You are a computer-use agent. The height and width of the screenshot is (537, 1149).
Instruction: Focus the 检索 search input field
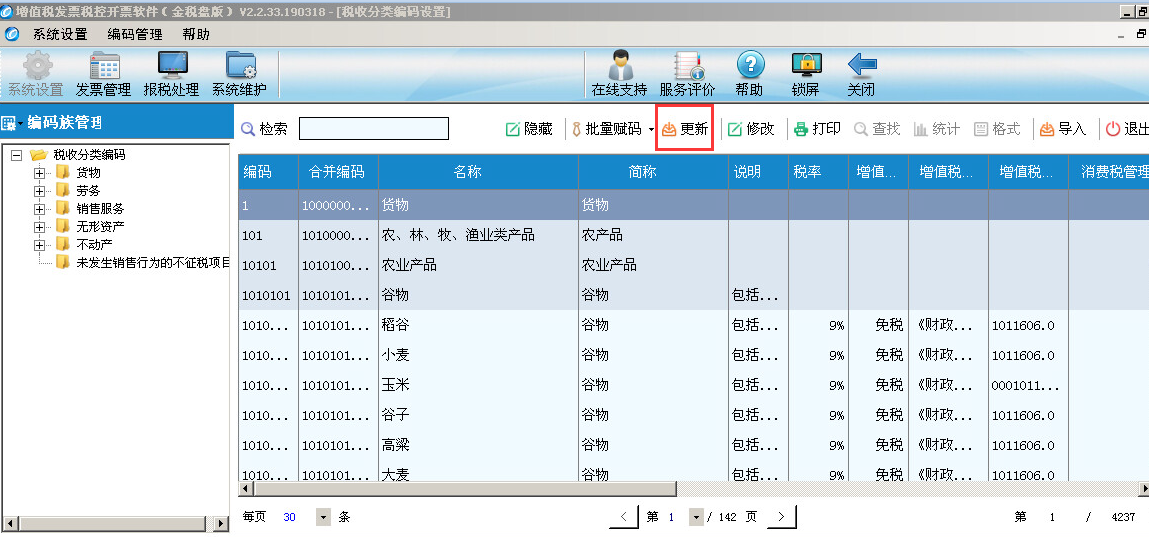point(374,129)
